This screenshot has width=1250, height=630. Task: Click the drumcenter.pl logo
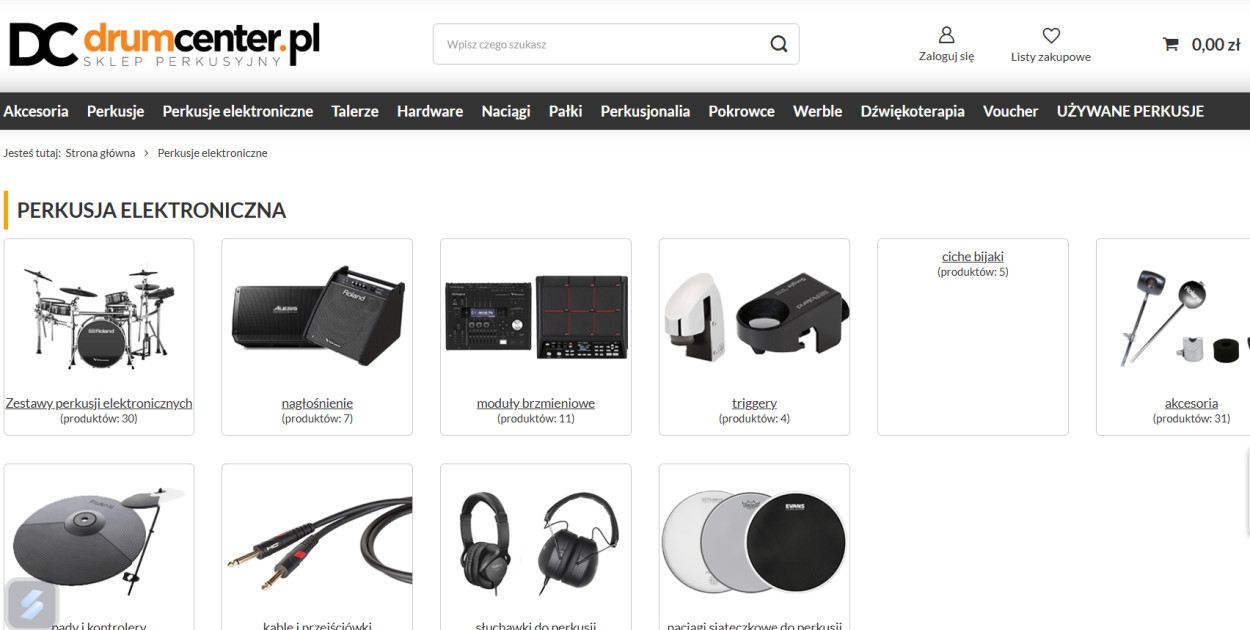click(164, 45)
